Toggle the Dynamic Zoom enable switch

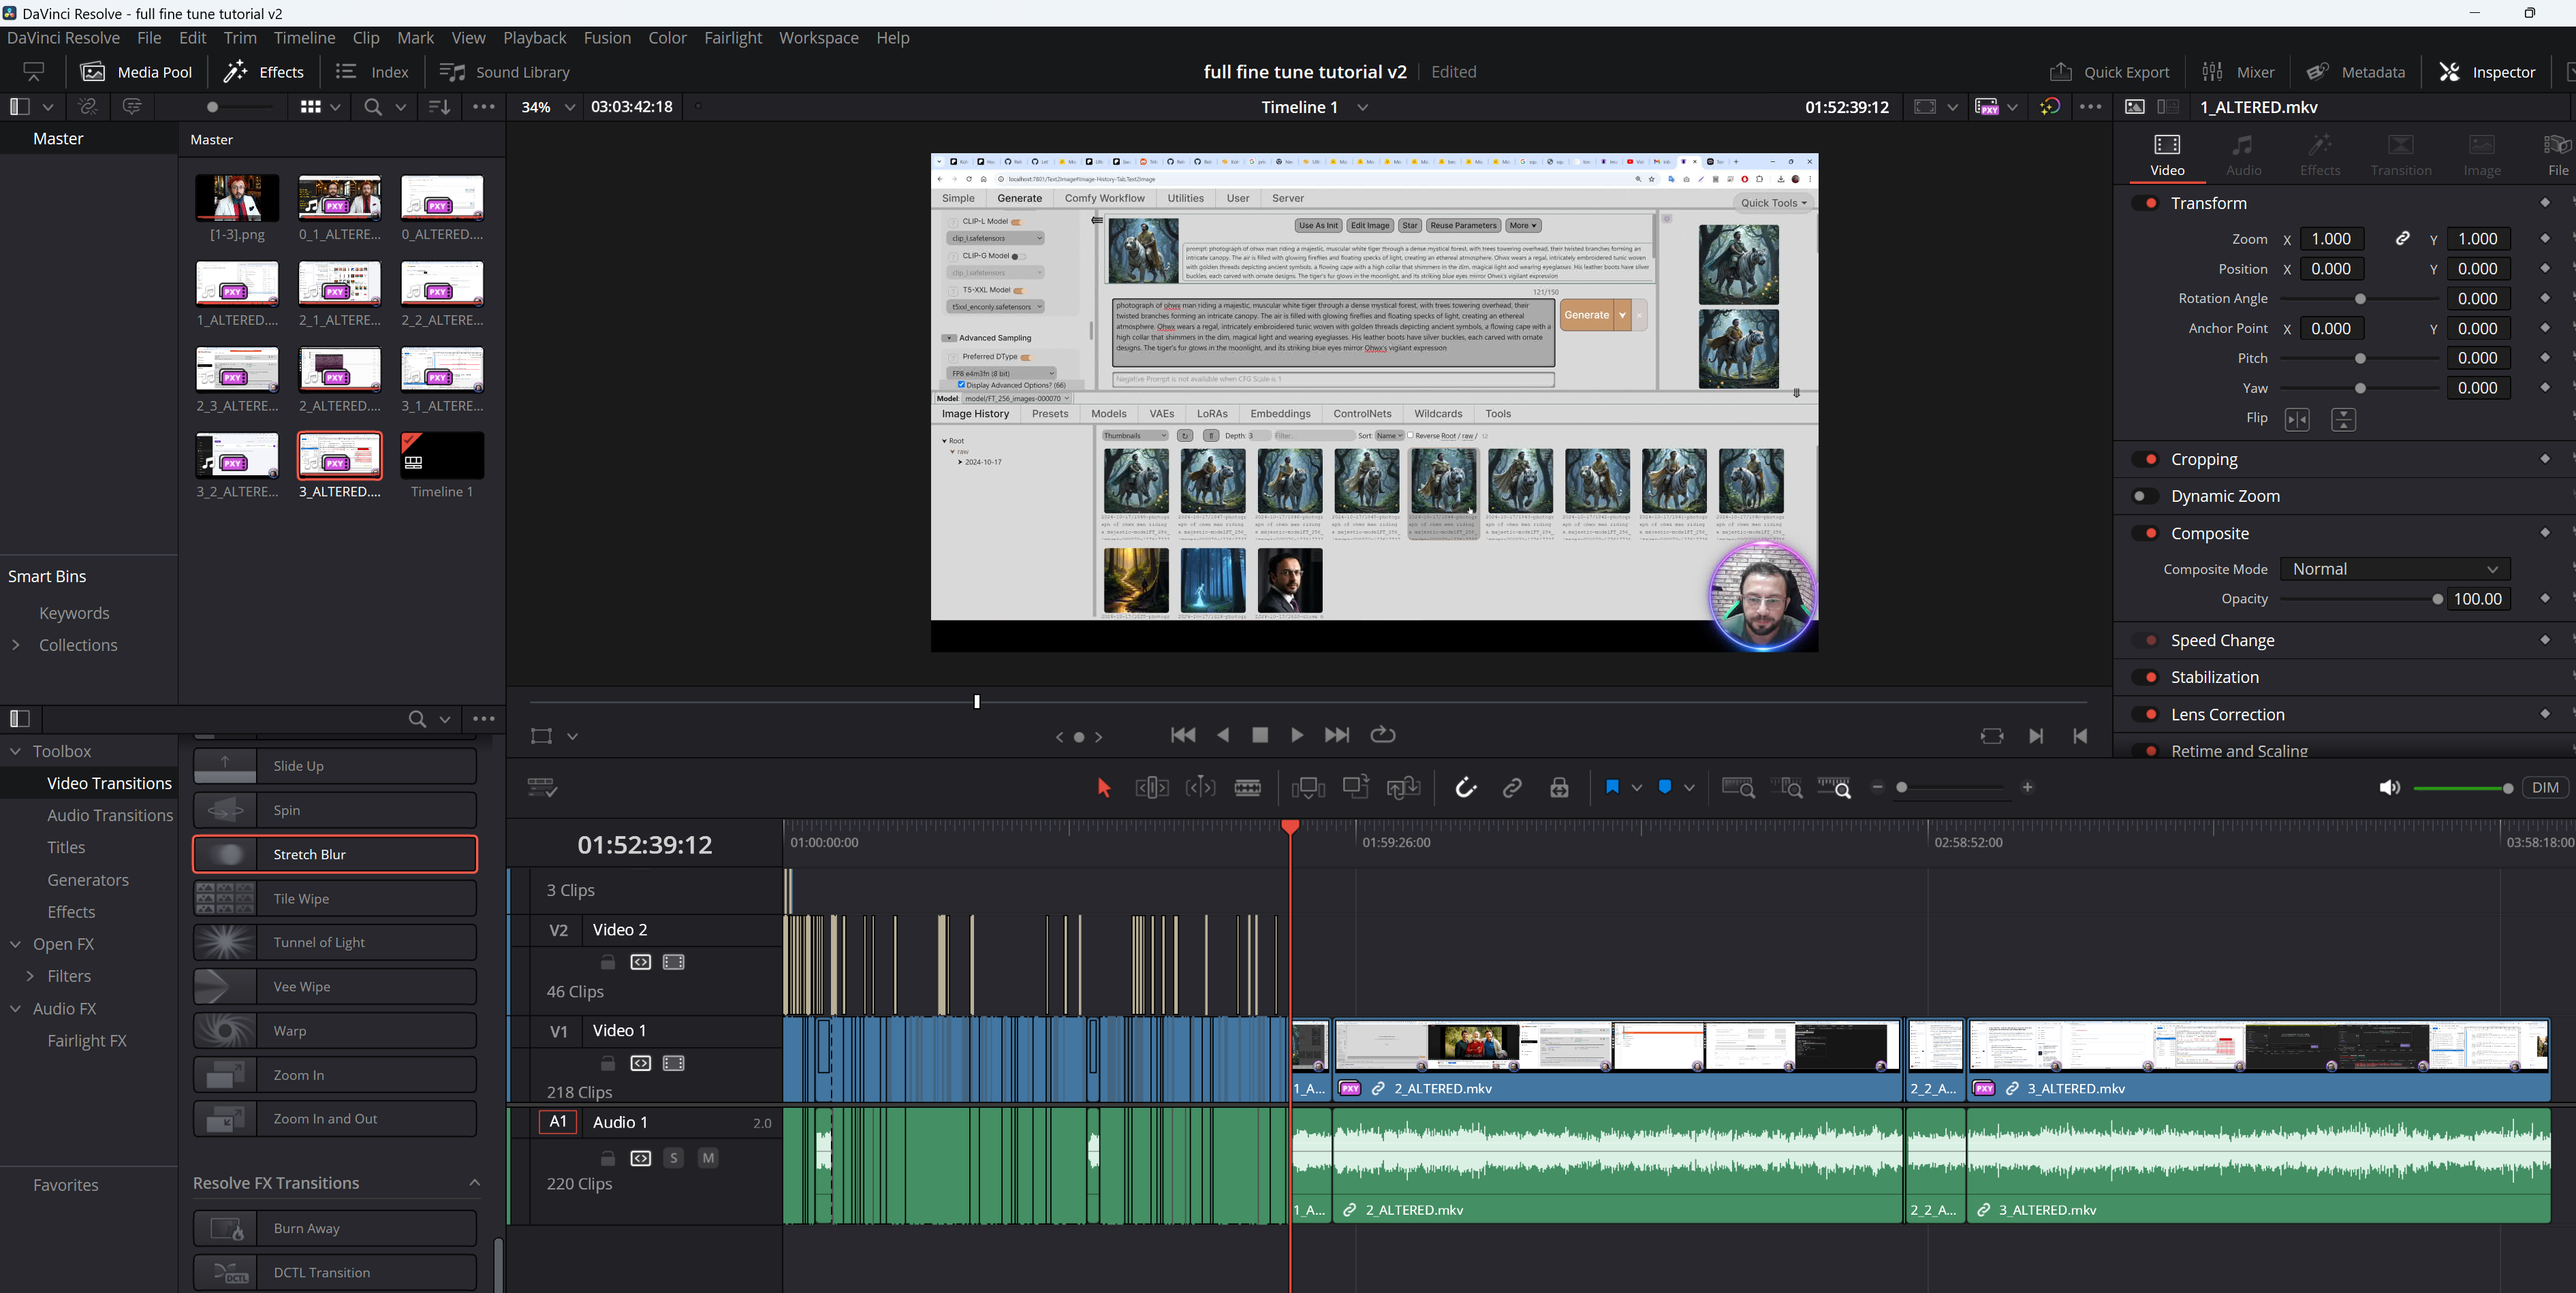pyautogui.click(x=2144, y=496)
